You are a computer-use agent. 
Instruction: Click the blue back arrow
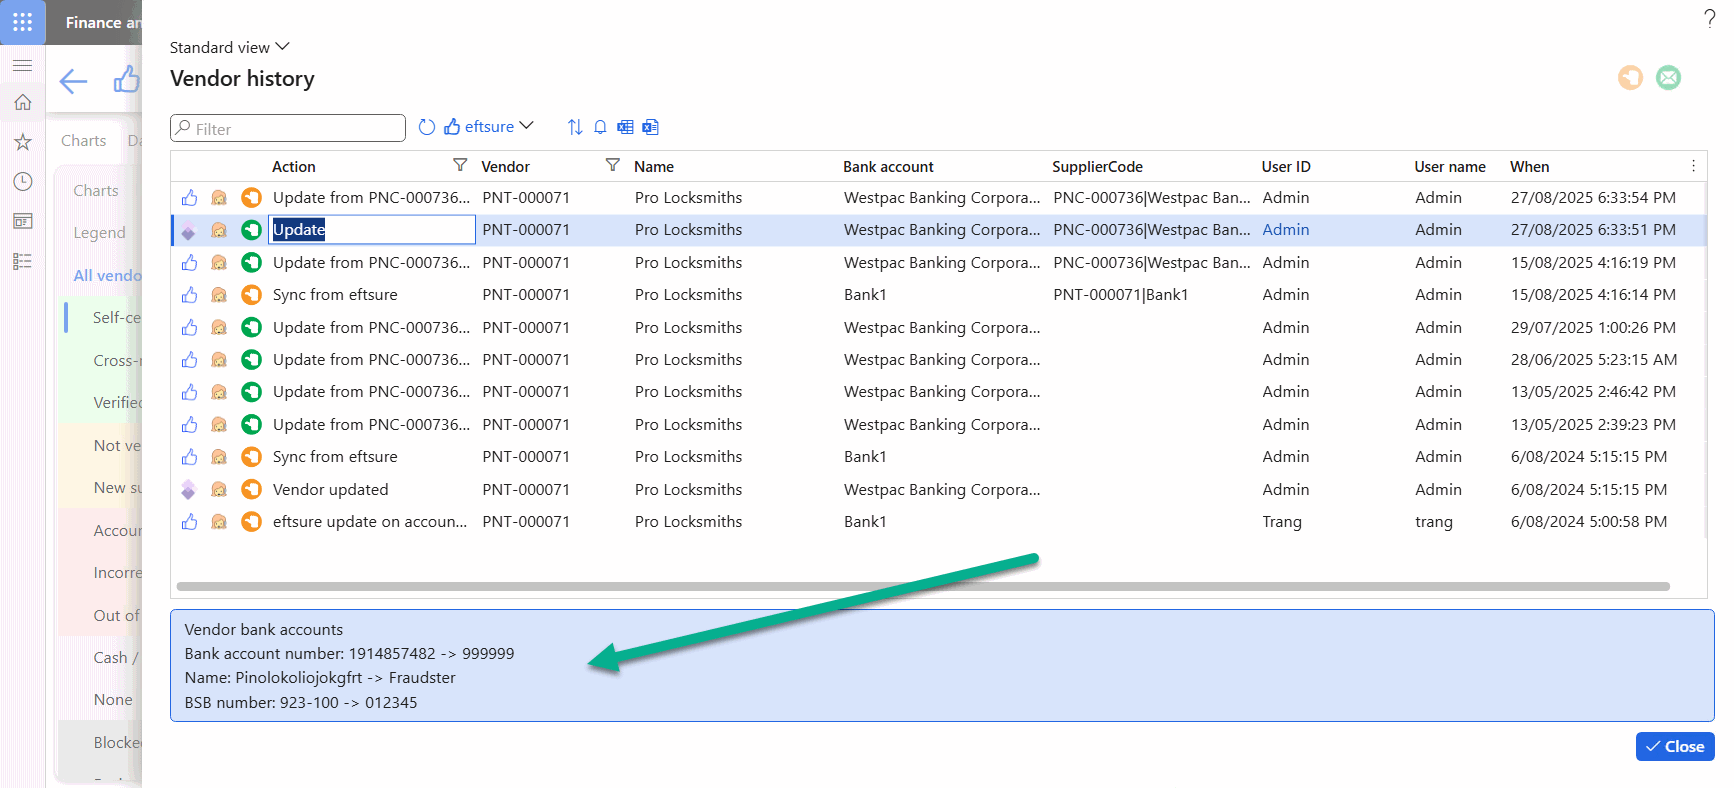click(x=73, y=81)
